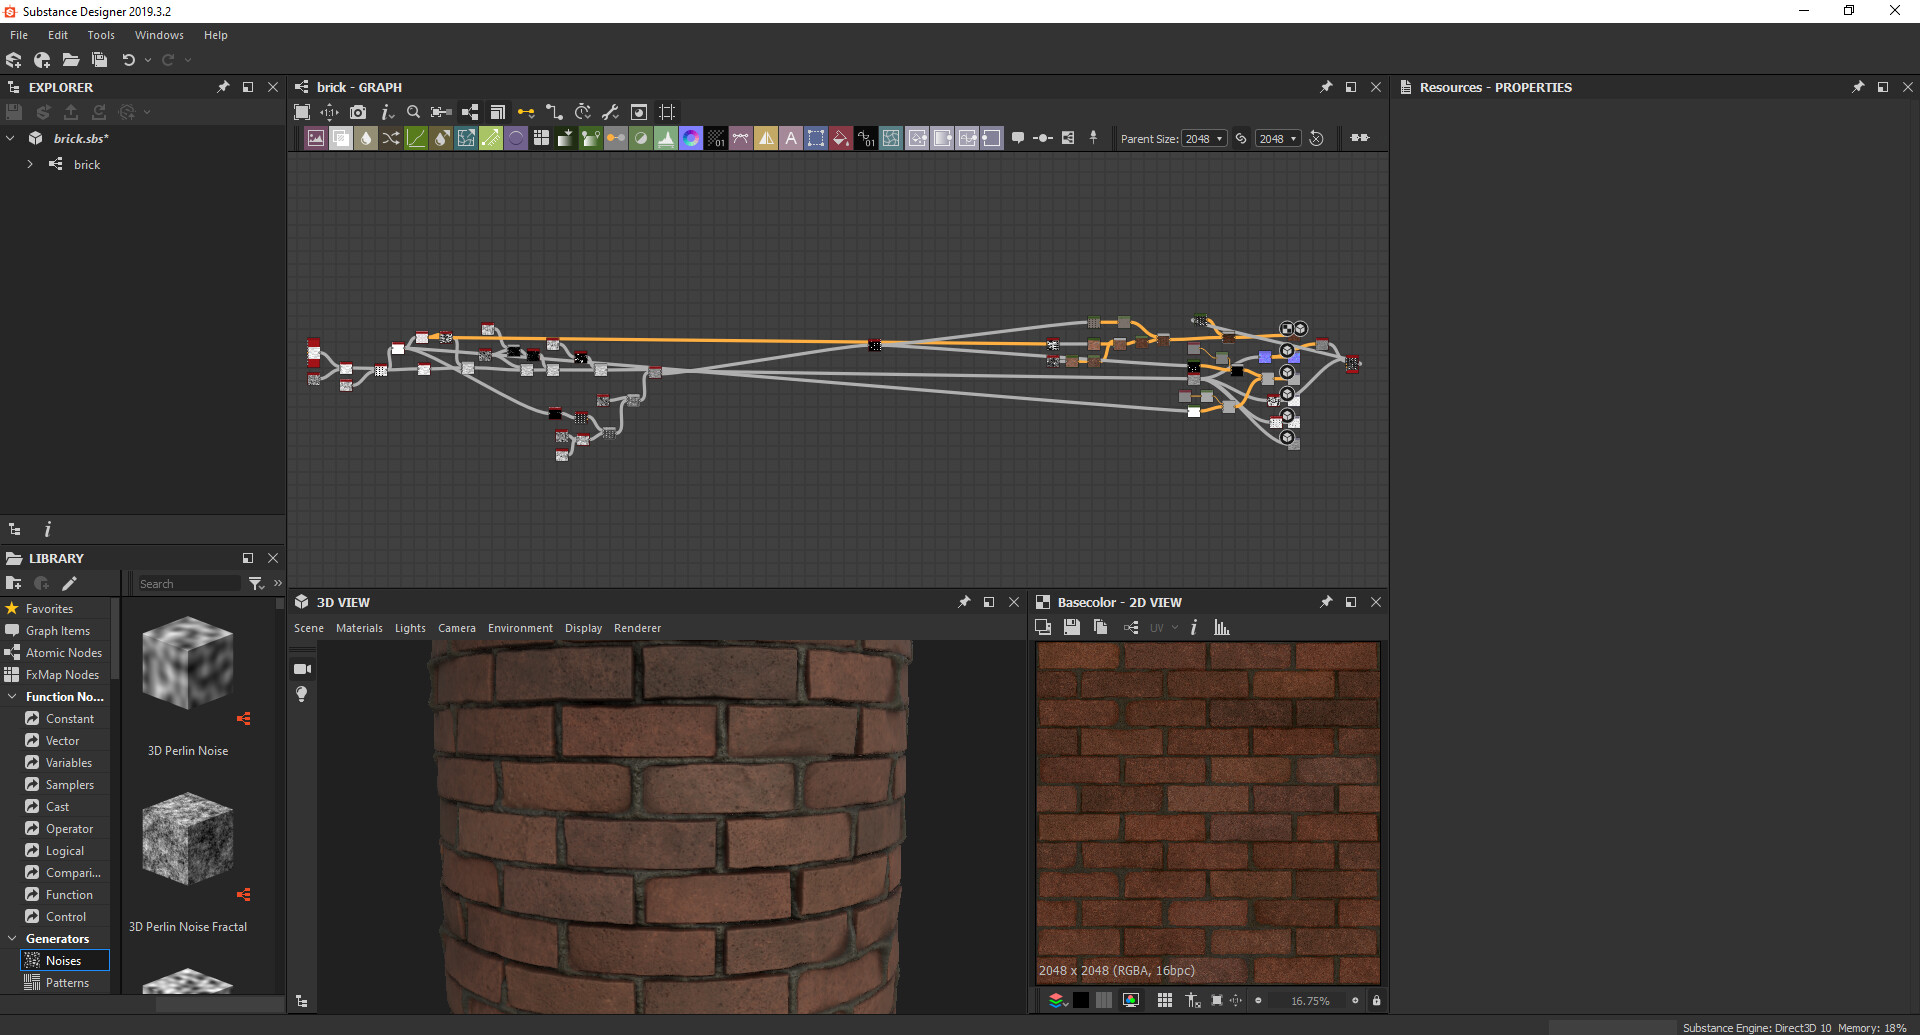Click the black background color swatch
The height and width of the screenshot is (1035, 1920).
[1081, 1000]
